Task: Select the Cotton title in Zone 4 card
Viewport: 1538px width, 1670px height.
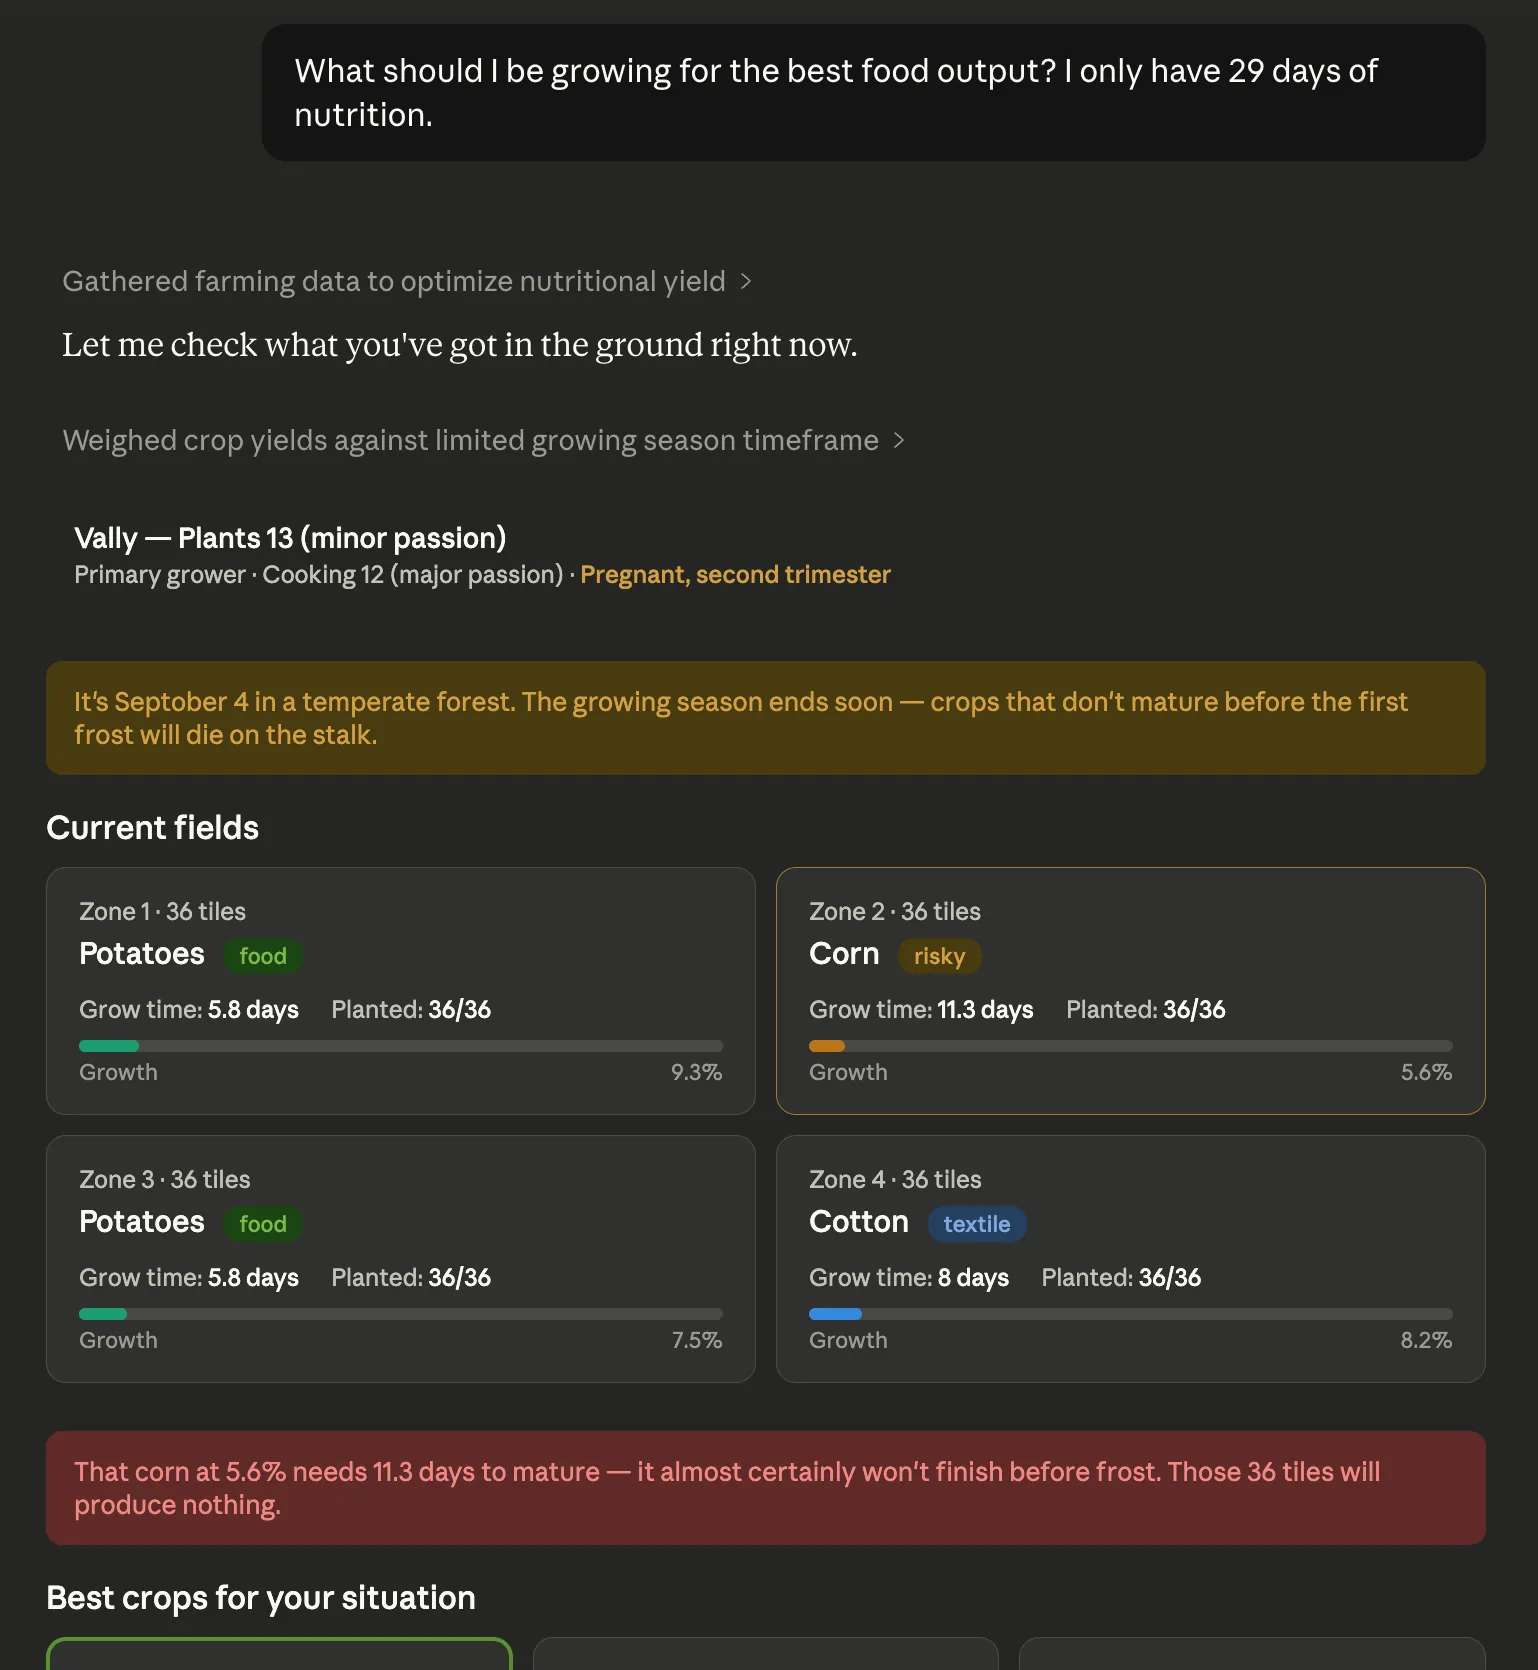Action: 858,1222
